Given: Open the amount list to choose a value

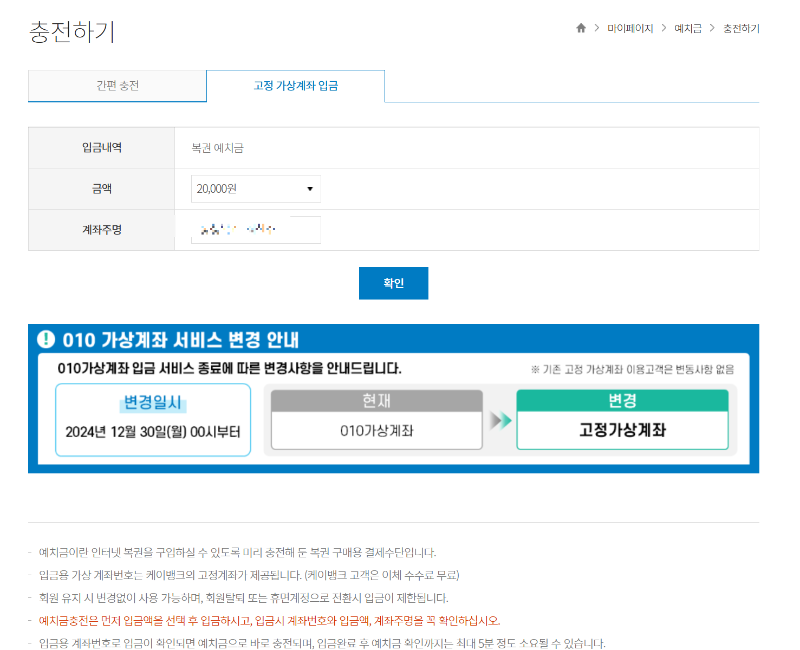Looking at the screenshot, I should coord(255,188).
